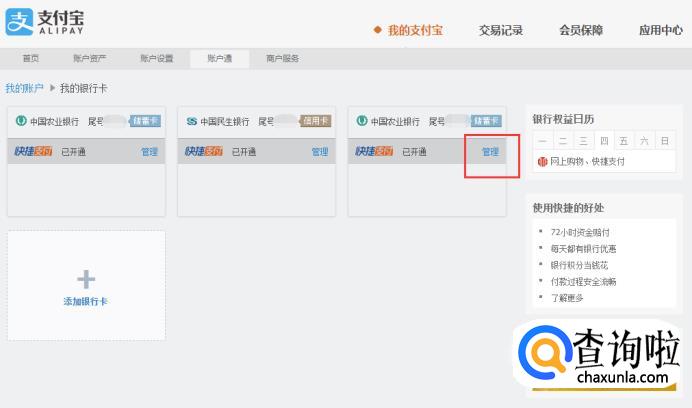The width and height of the screenshot is (692, 408).
Task: Click the 快捷支付 logo on Minsheng card
Action: point(203,151)
